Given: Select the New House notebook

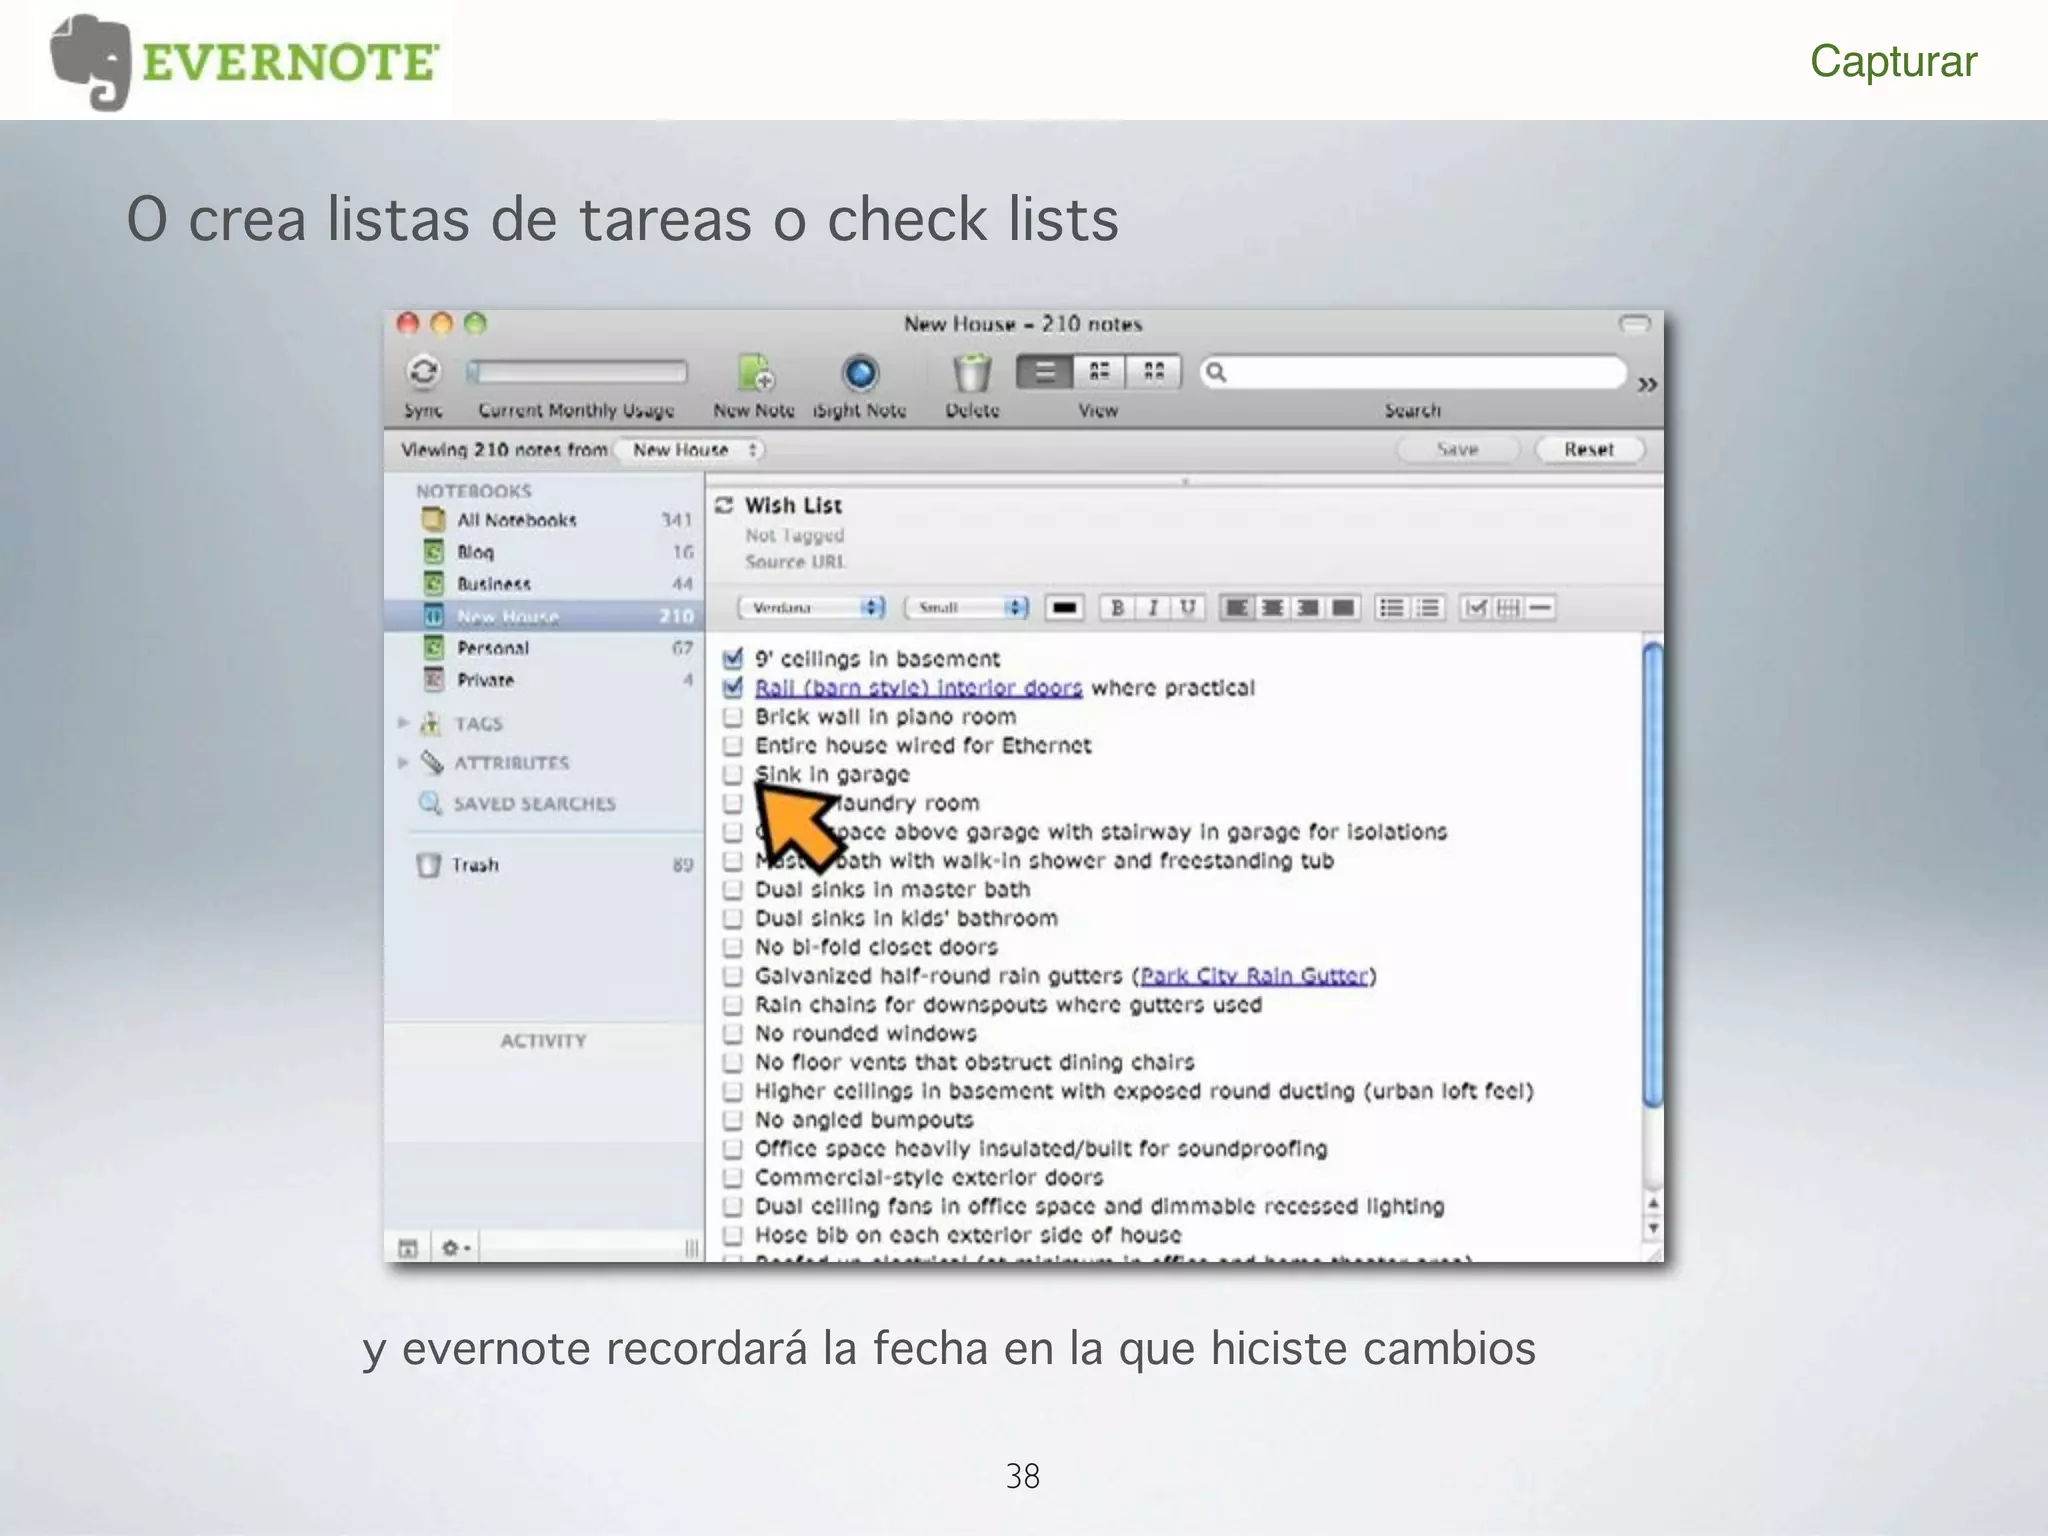Looking at the screenshot, I should (545, 616).
